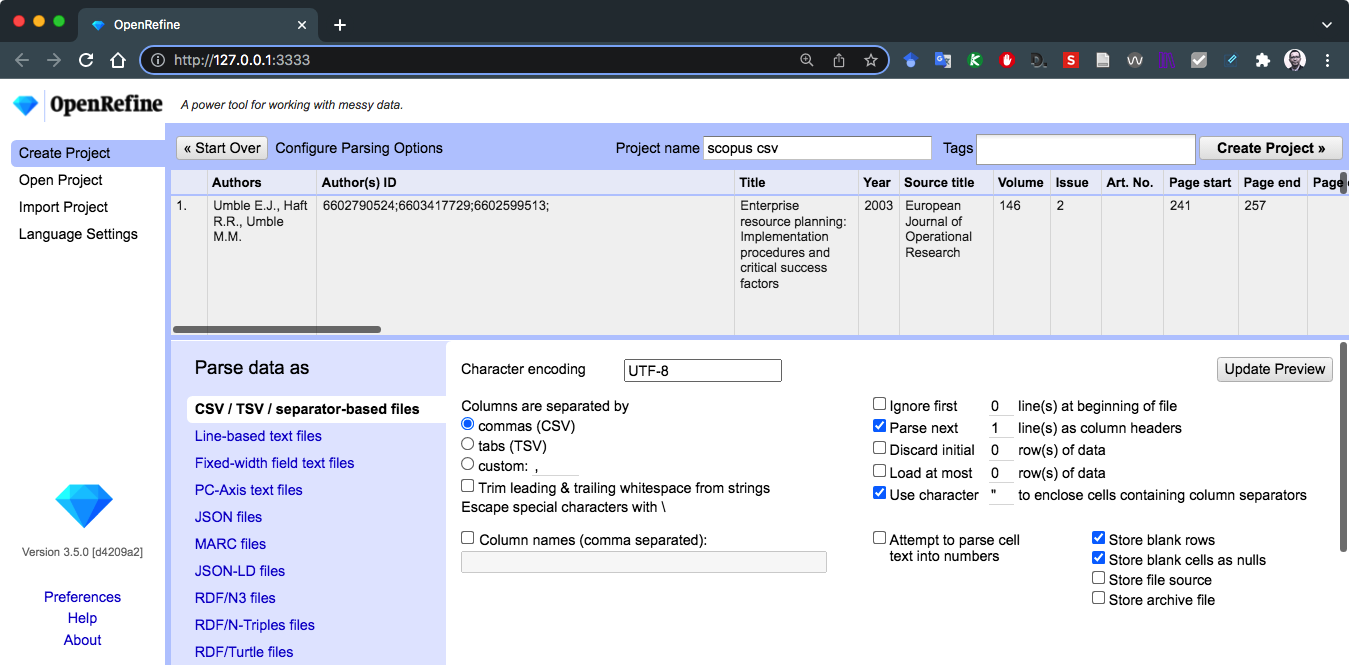Toggle Parse next lines as column headers
Viewport: 1349px width, 665px height.
(879, 427)
